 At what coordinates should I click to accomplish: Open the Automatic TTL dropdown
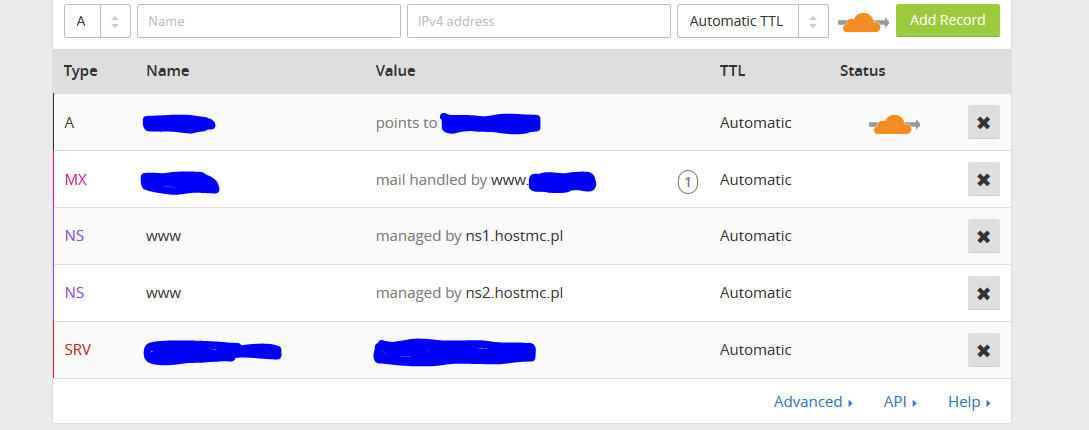click(752, 21)
